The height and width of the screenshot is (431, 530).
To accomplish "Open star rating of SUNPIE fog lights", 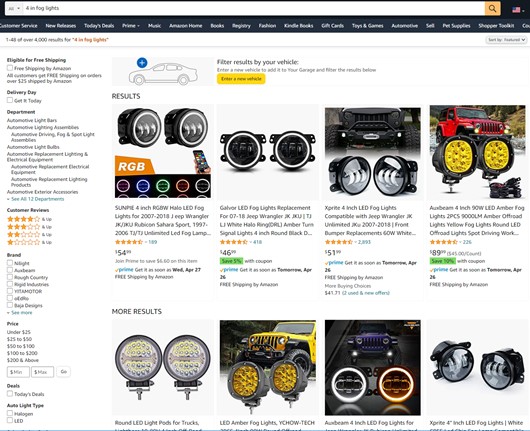I will click(x=129, y=242).
